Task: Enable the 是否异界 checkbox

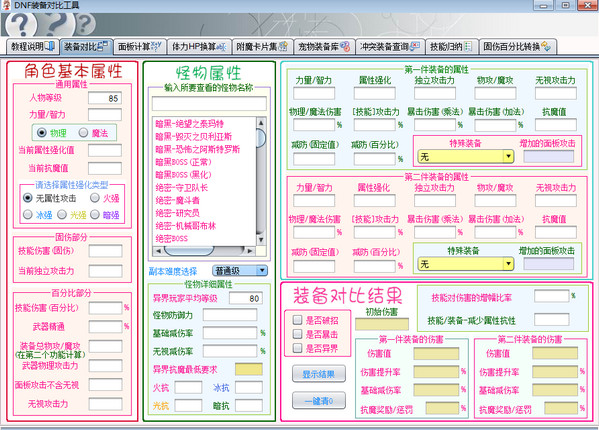Action: (297, 348)
